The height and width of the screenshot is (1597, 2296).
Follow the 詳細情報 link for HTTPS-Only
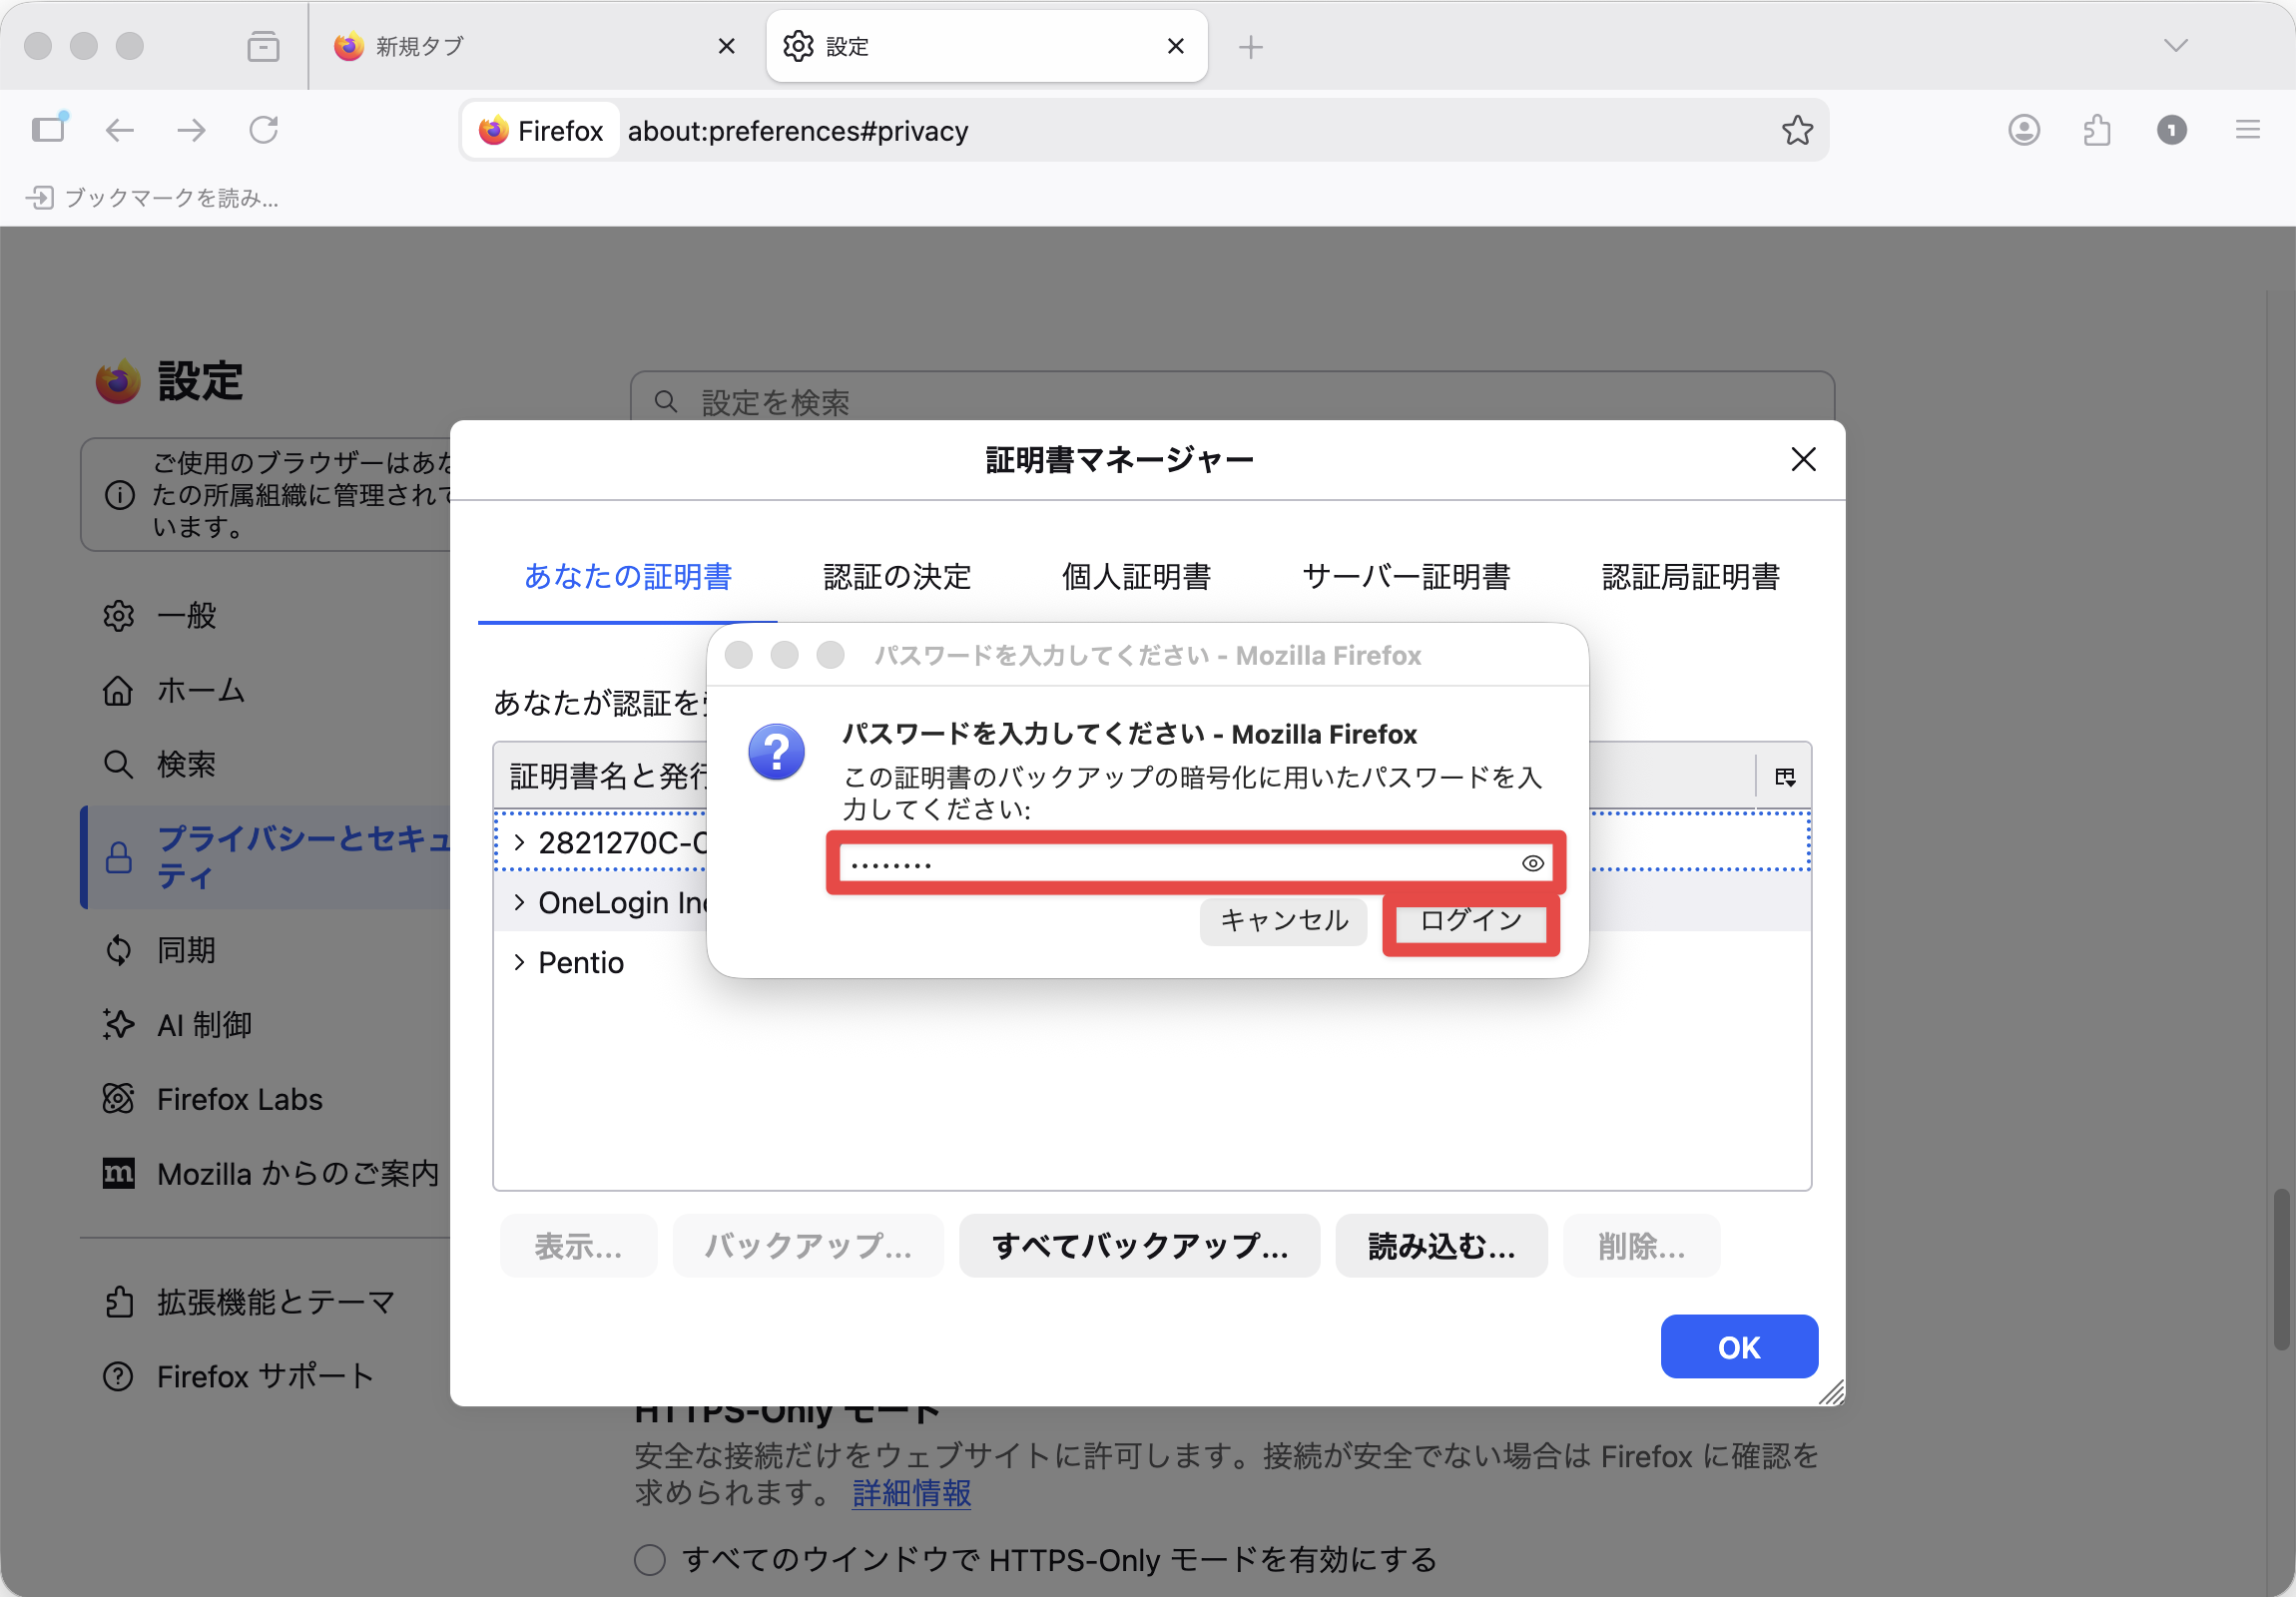pos(911,1493)
